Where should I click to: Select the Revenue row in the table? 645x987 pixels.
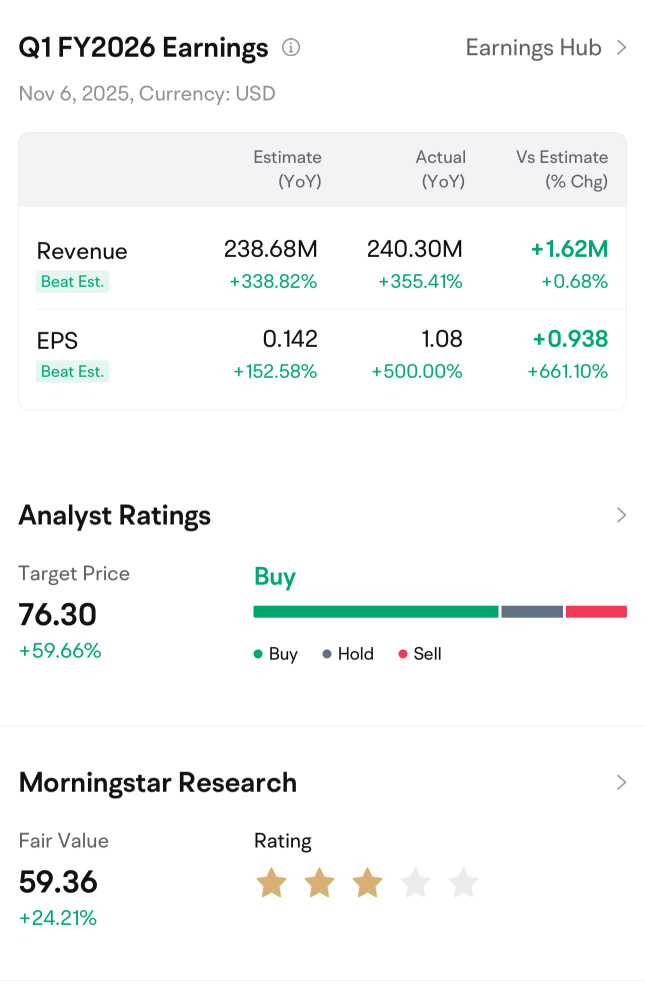coord(82,251)
